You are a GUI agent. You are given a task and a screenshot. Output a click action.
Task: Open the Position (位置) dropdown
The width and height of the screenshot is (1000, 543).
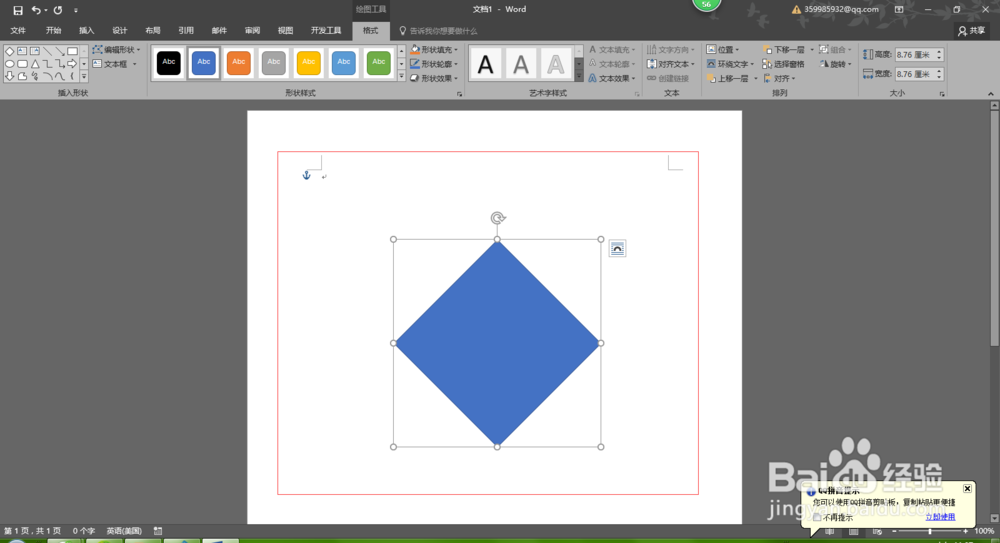pos(723,49)
